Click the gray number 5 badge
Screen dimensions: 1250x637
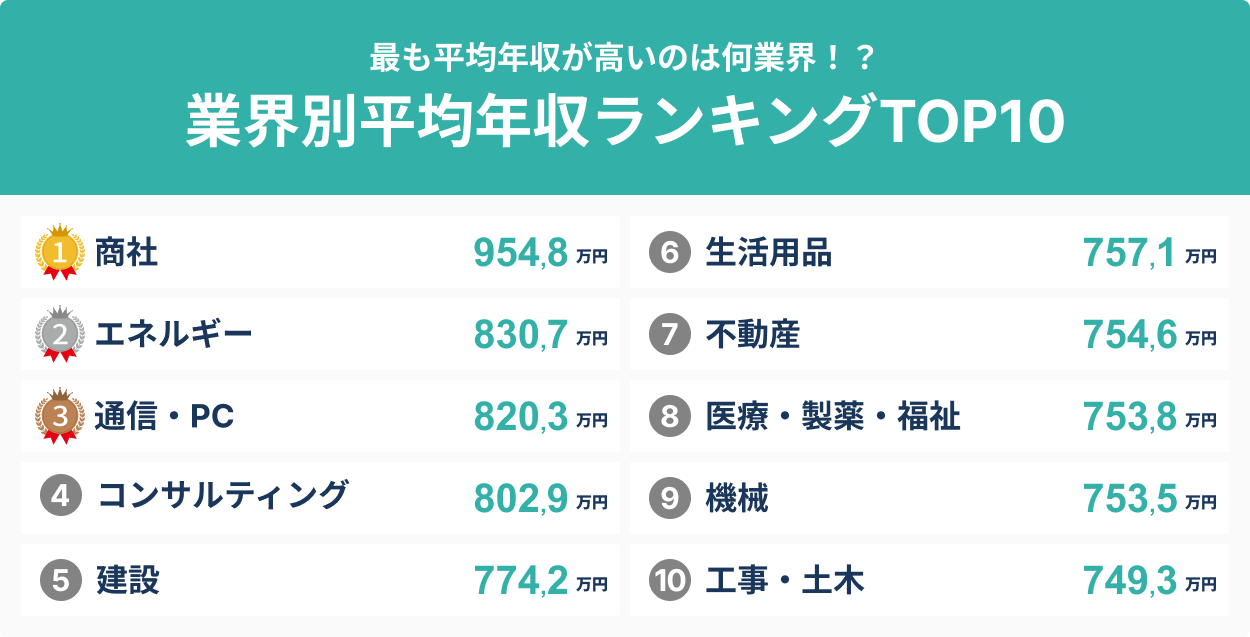click(x=60, y=580)
